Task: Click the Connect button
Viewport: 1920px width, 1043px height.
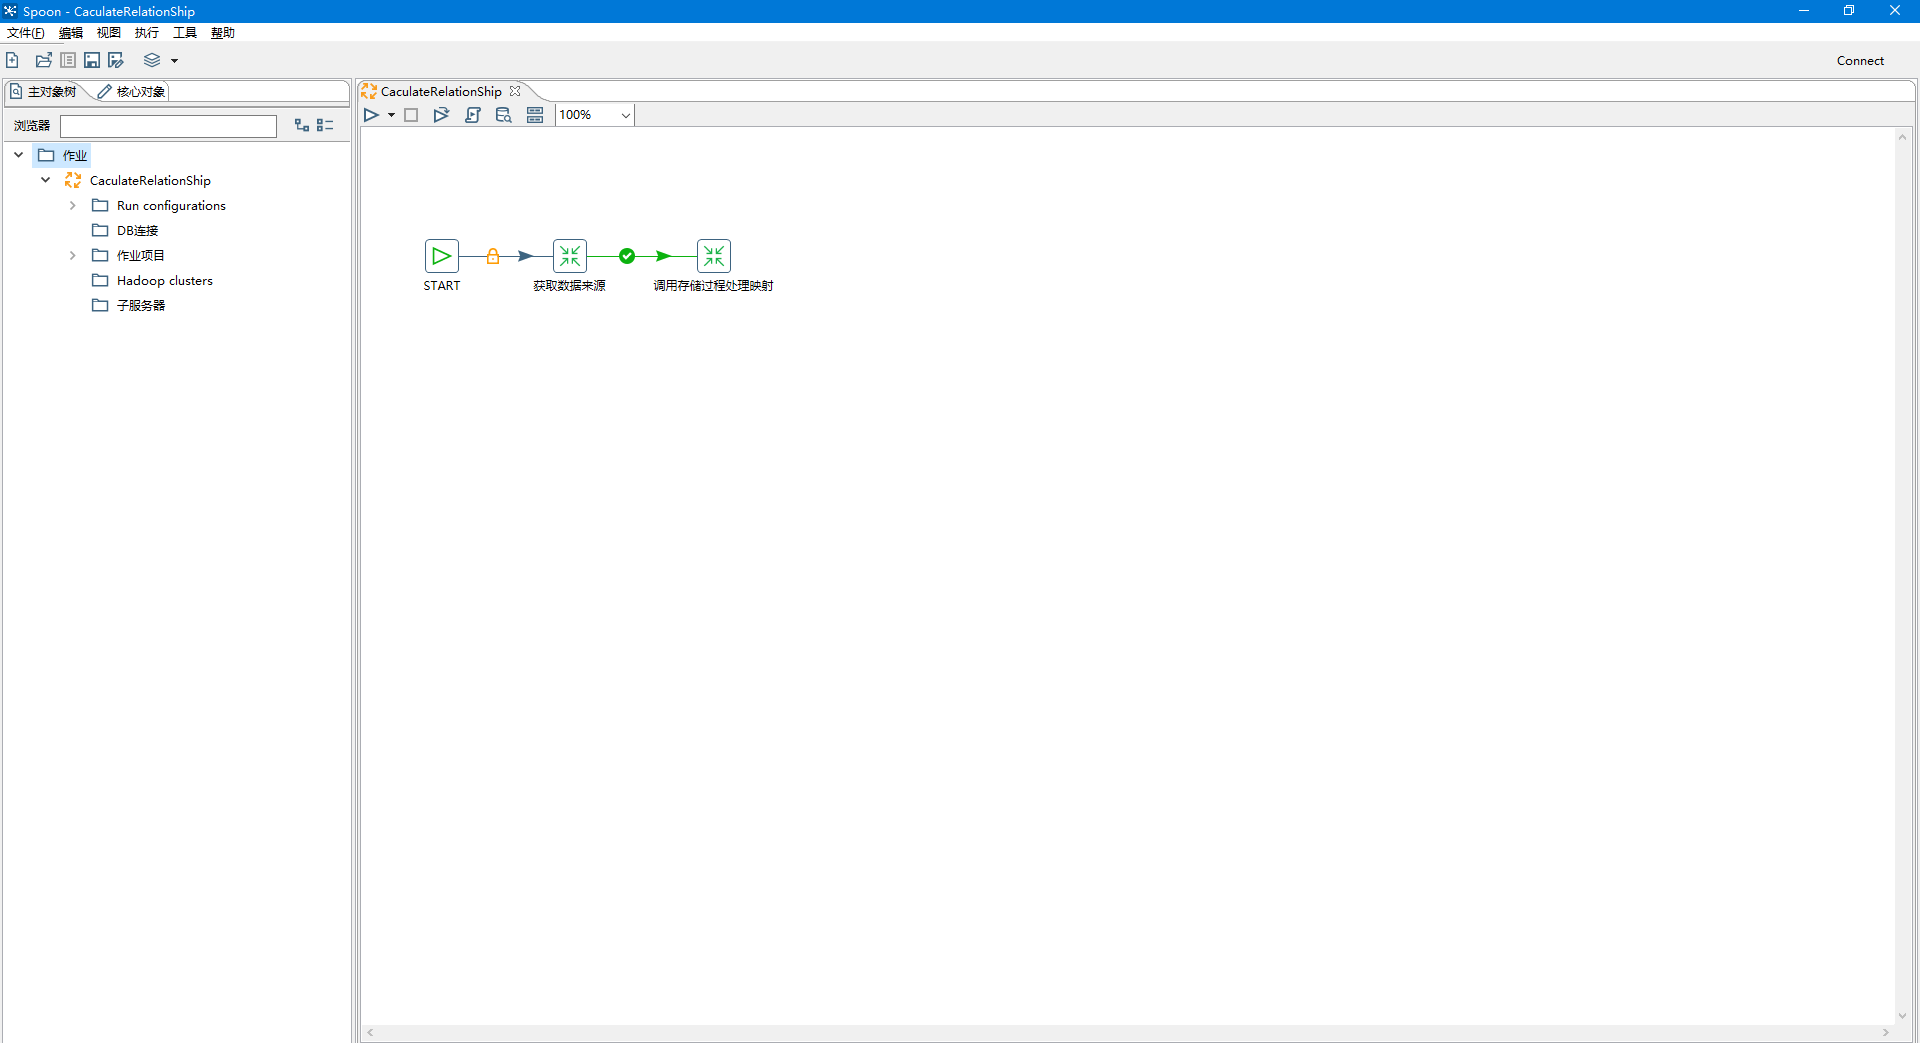Action: pyautogui.click(x=1860, y=61)
